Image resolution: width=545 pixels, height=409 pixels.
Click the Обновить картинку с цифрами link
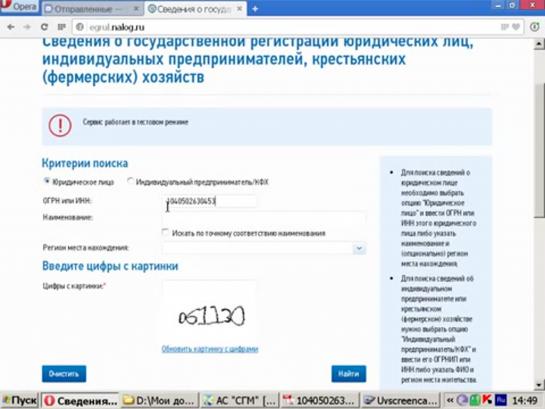tap(210, 349)
